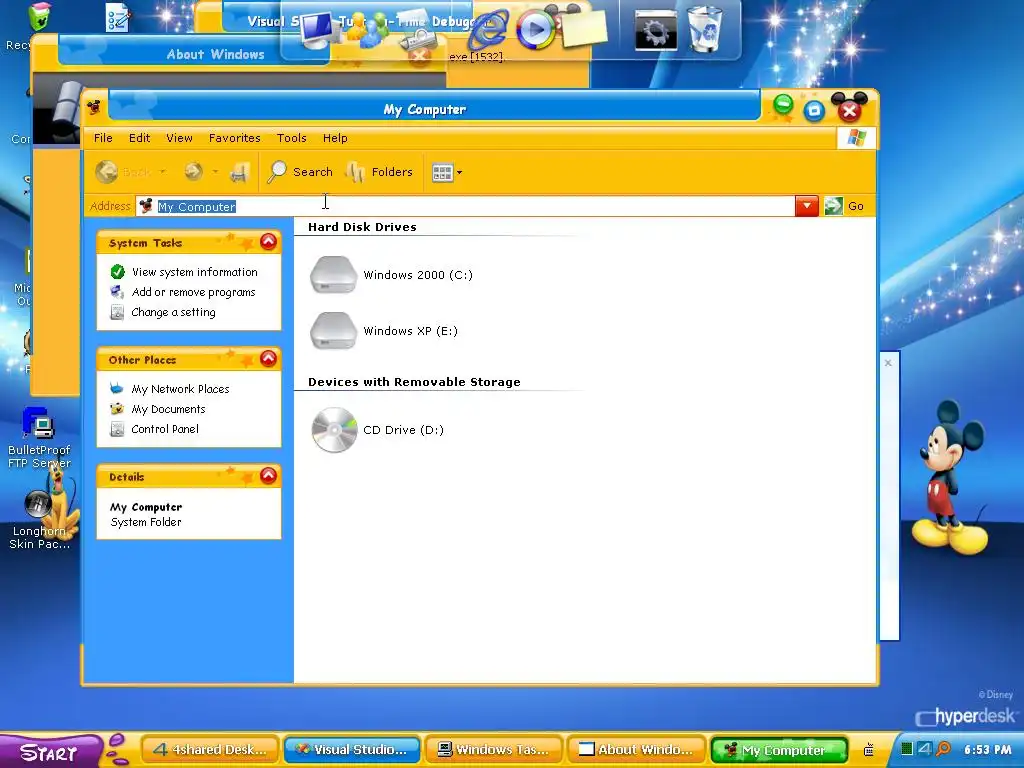Switch to Windows Tas... taskbar button
Viewport: 1024px width, 768px height.
pos(494,750)
